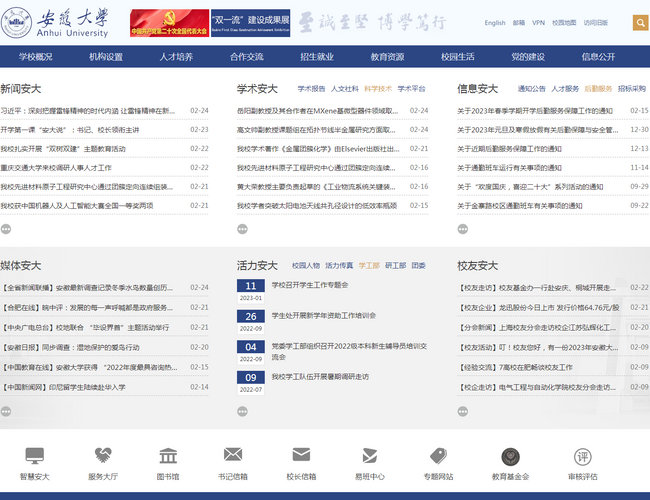Switch to English version link

[x=495, y=22]
